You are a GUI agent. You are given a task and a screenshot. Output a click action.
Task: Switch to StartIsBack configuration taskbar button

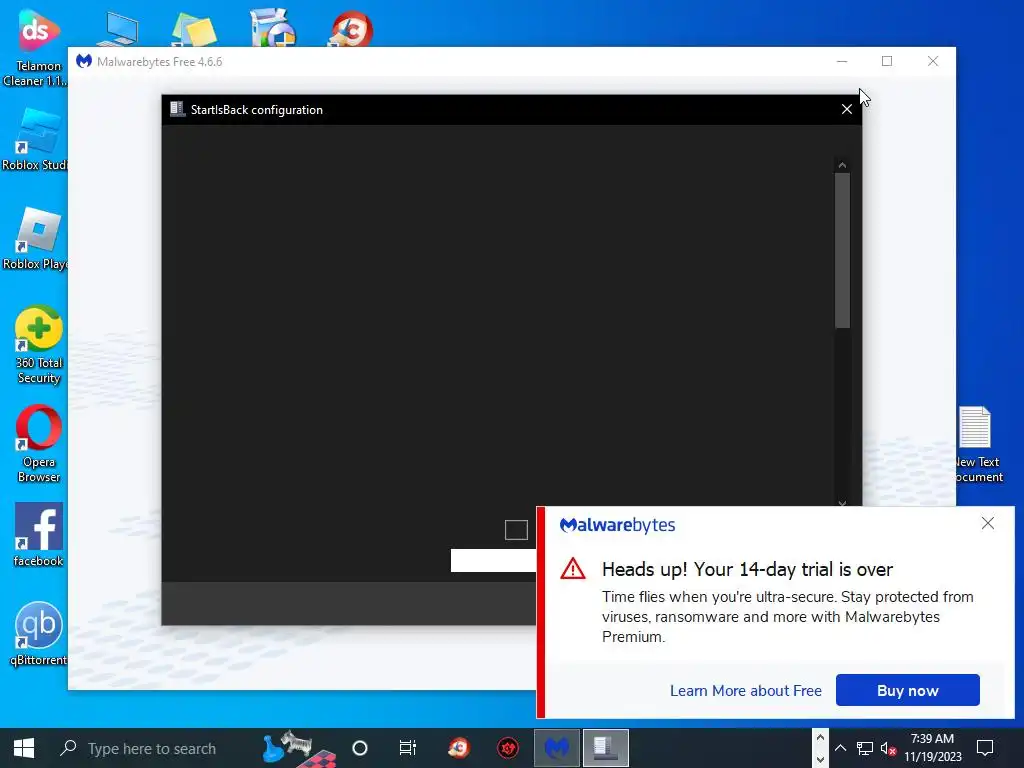point(605,748)
